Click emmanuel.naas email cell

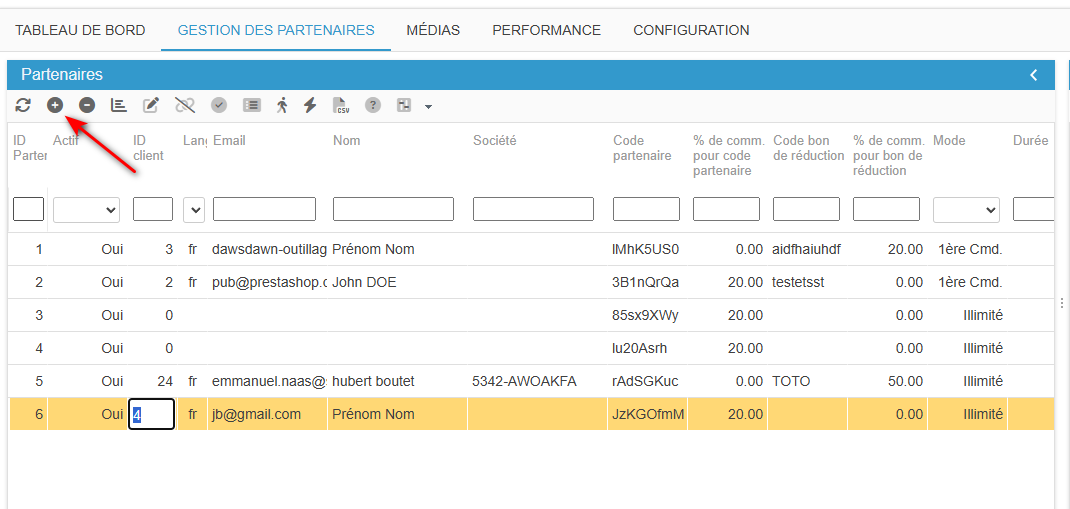(x=268, y=381)
